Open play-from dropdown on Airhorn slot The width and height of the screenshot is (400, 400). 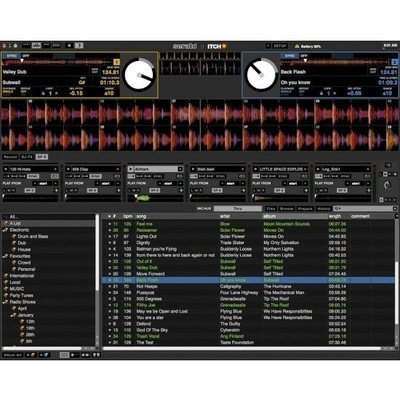point(169,183)
